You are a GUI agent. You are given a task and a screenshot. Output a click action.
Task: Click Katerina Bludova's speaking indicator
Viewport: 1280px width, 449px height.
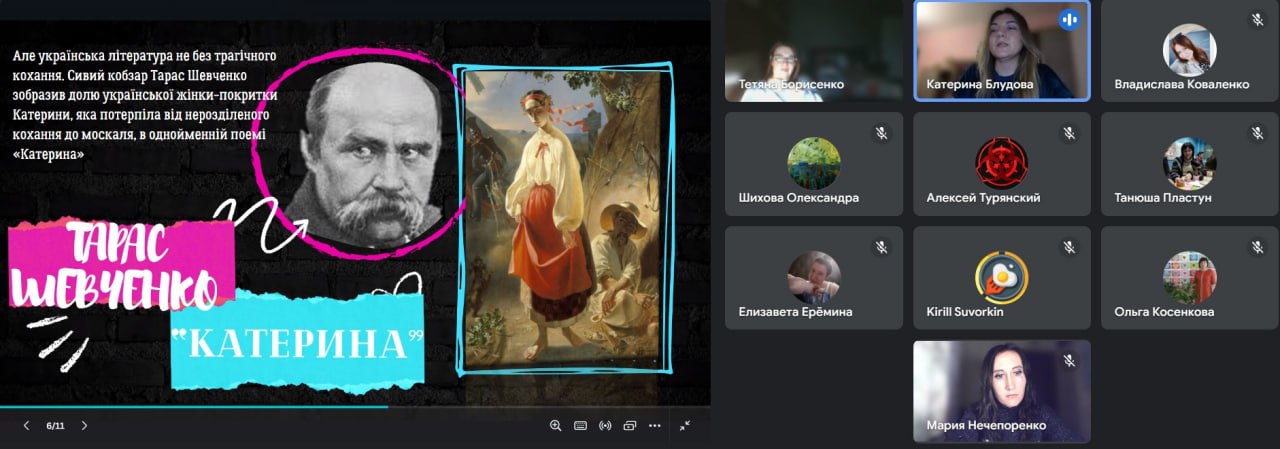[1069, 20]
